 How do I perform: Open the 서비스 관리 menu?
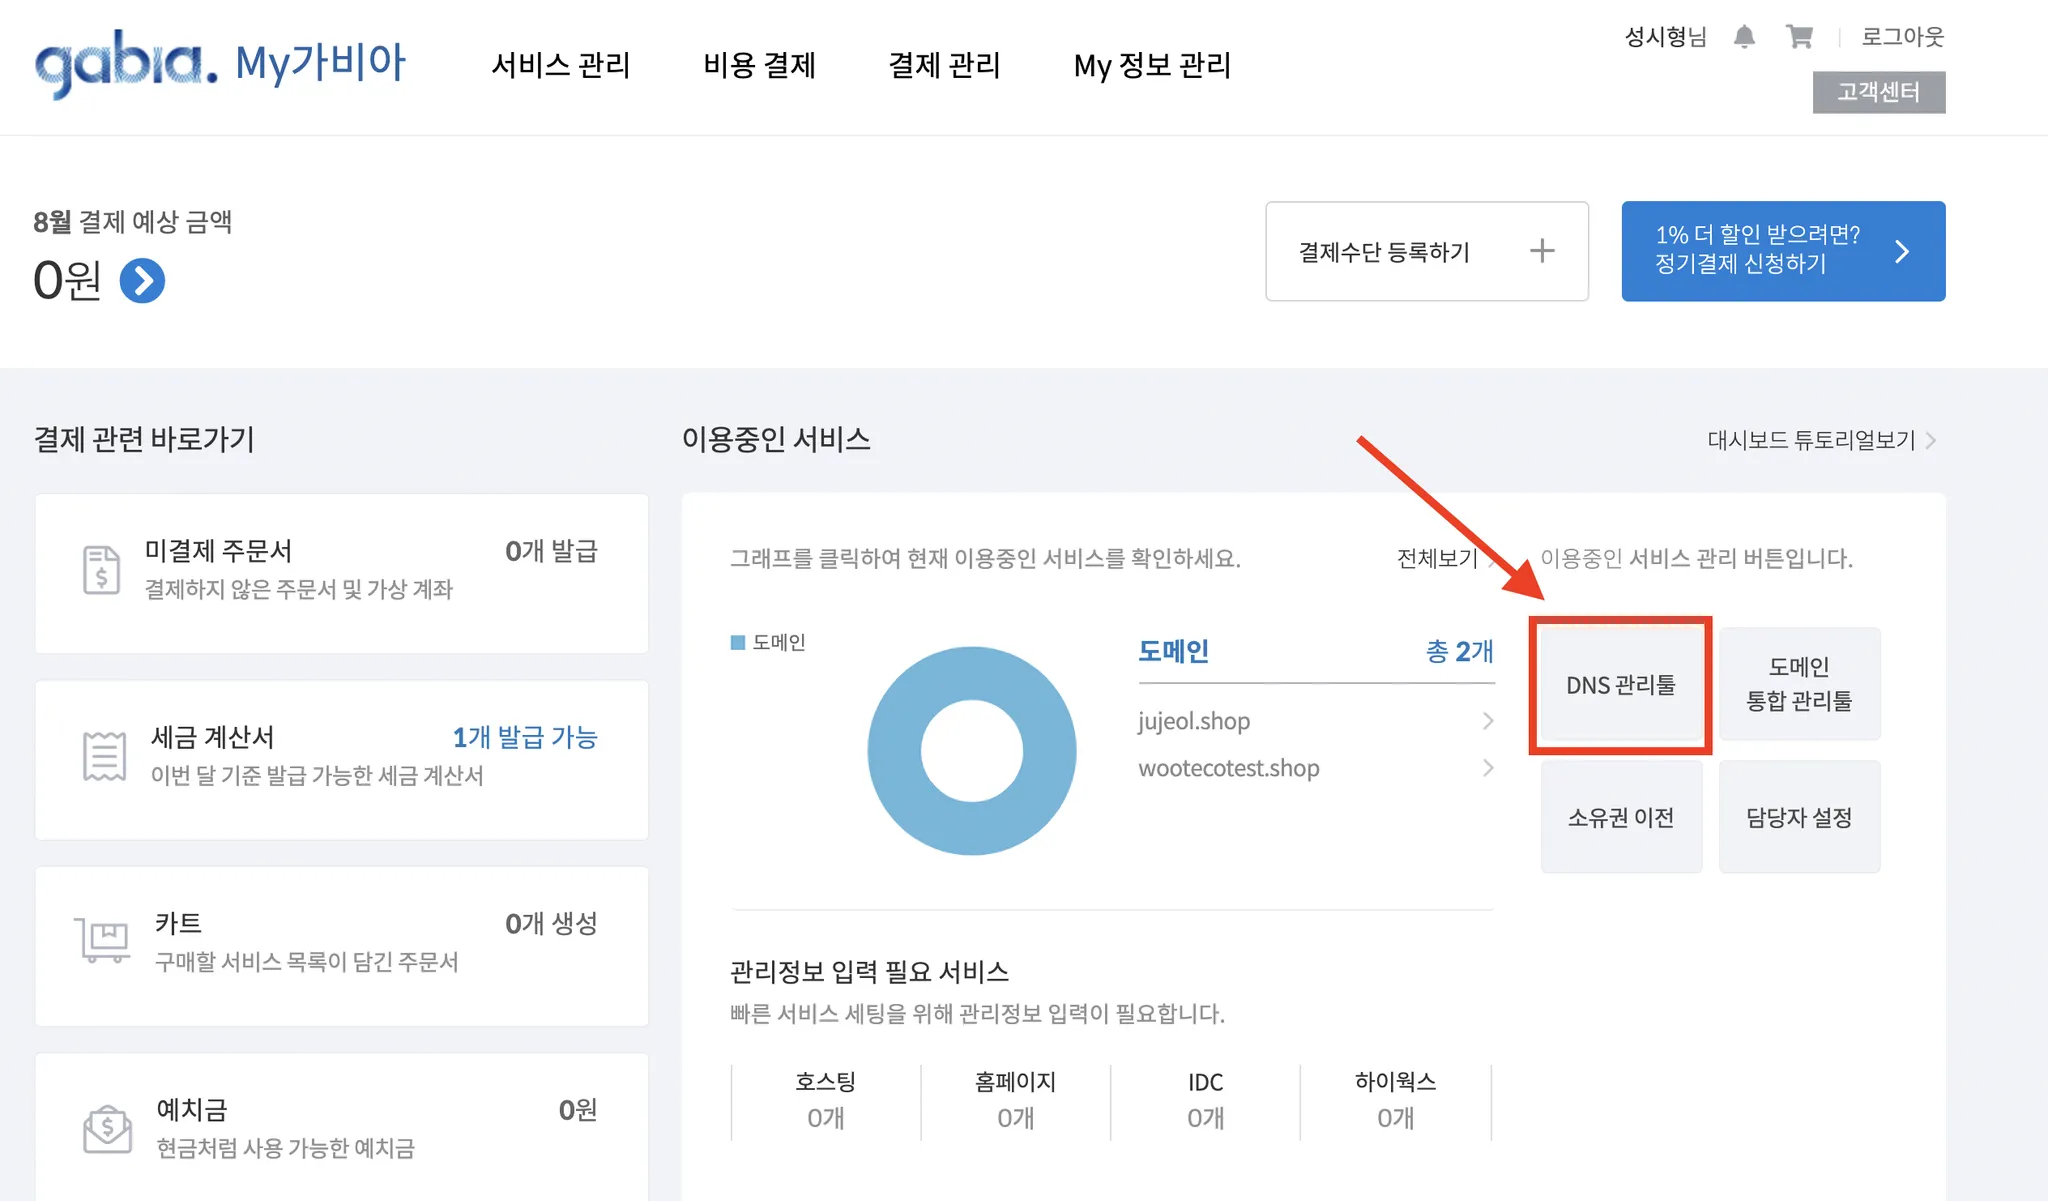pos(560,66)
